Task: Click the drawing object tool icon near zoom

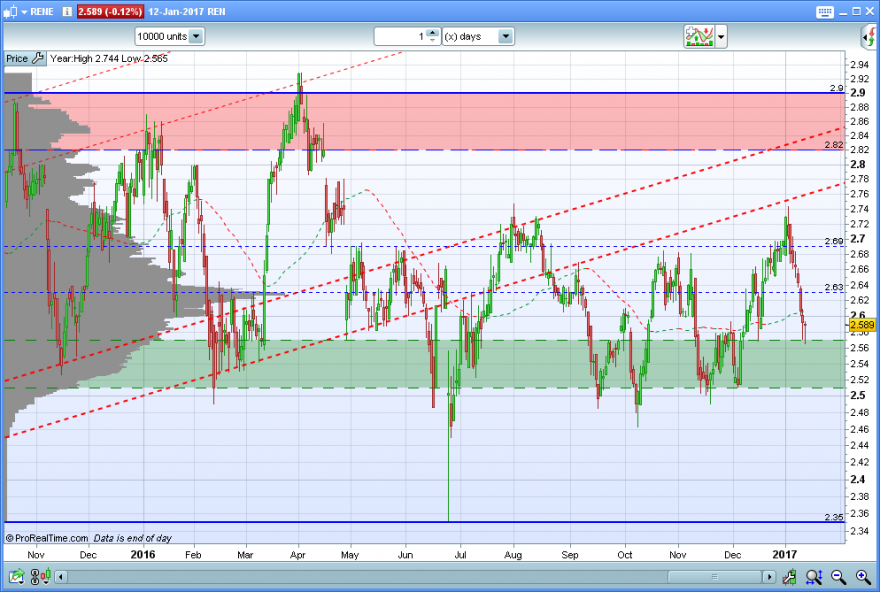Action: click(x=790, y=576)
